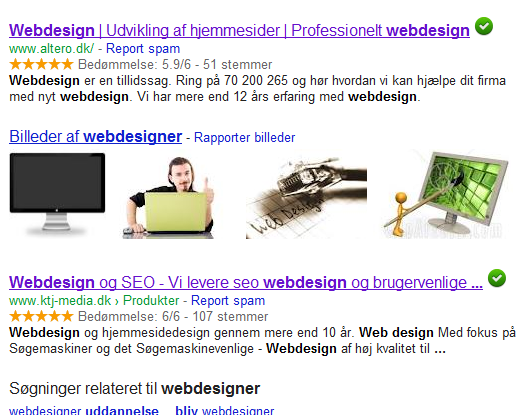Open the orange figure with green monitor thumbnail
529x415 pixels.
[445, 195]
